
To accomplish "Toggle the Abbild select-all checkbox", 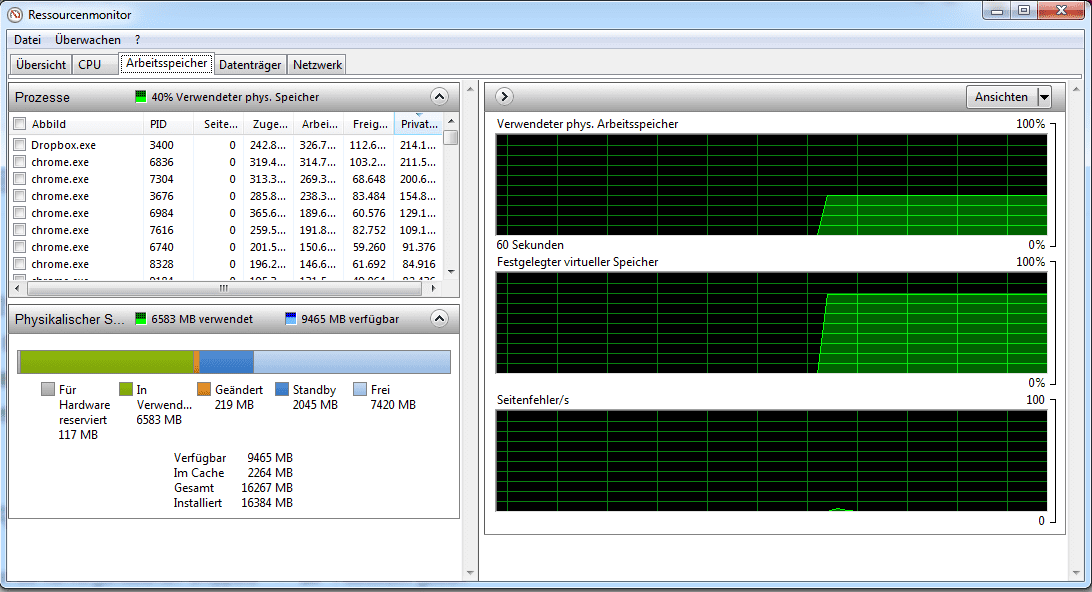I will pyautogui.click(x=20, y=123).
